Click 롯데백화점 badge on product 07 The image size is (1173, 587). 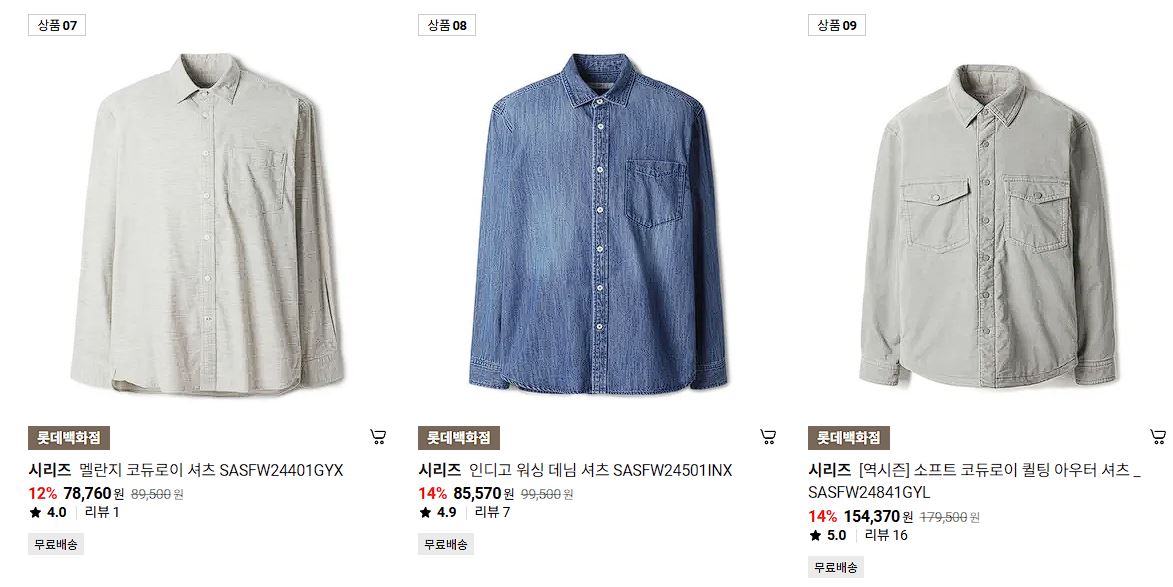click(69, 437)
